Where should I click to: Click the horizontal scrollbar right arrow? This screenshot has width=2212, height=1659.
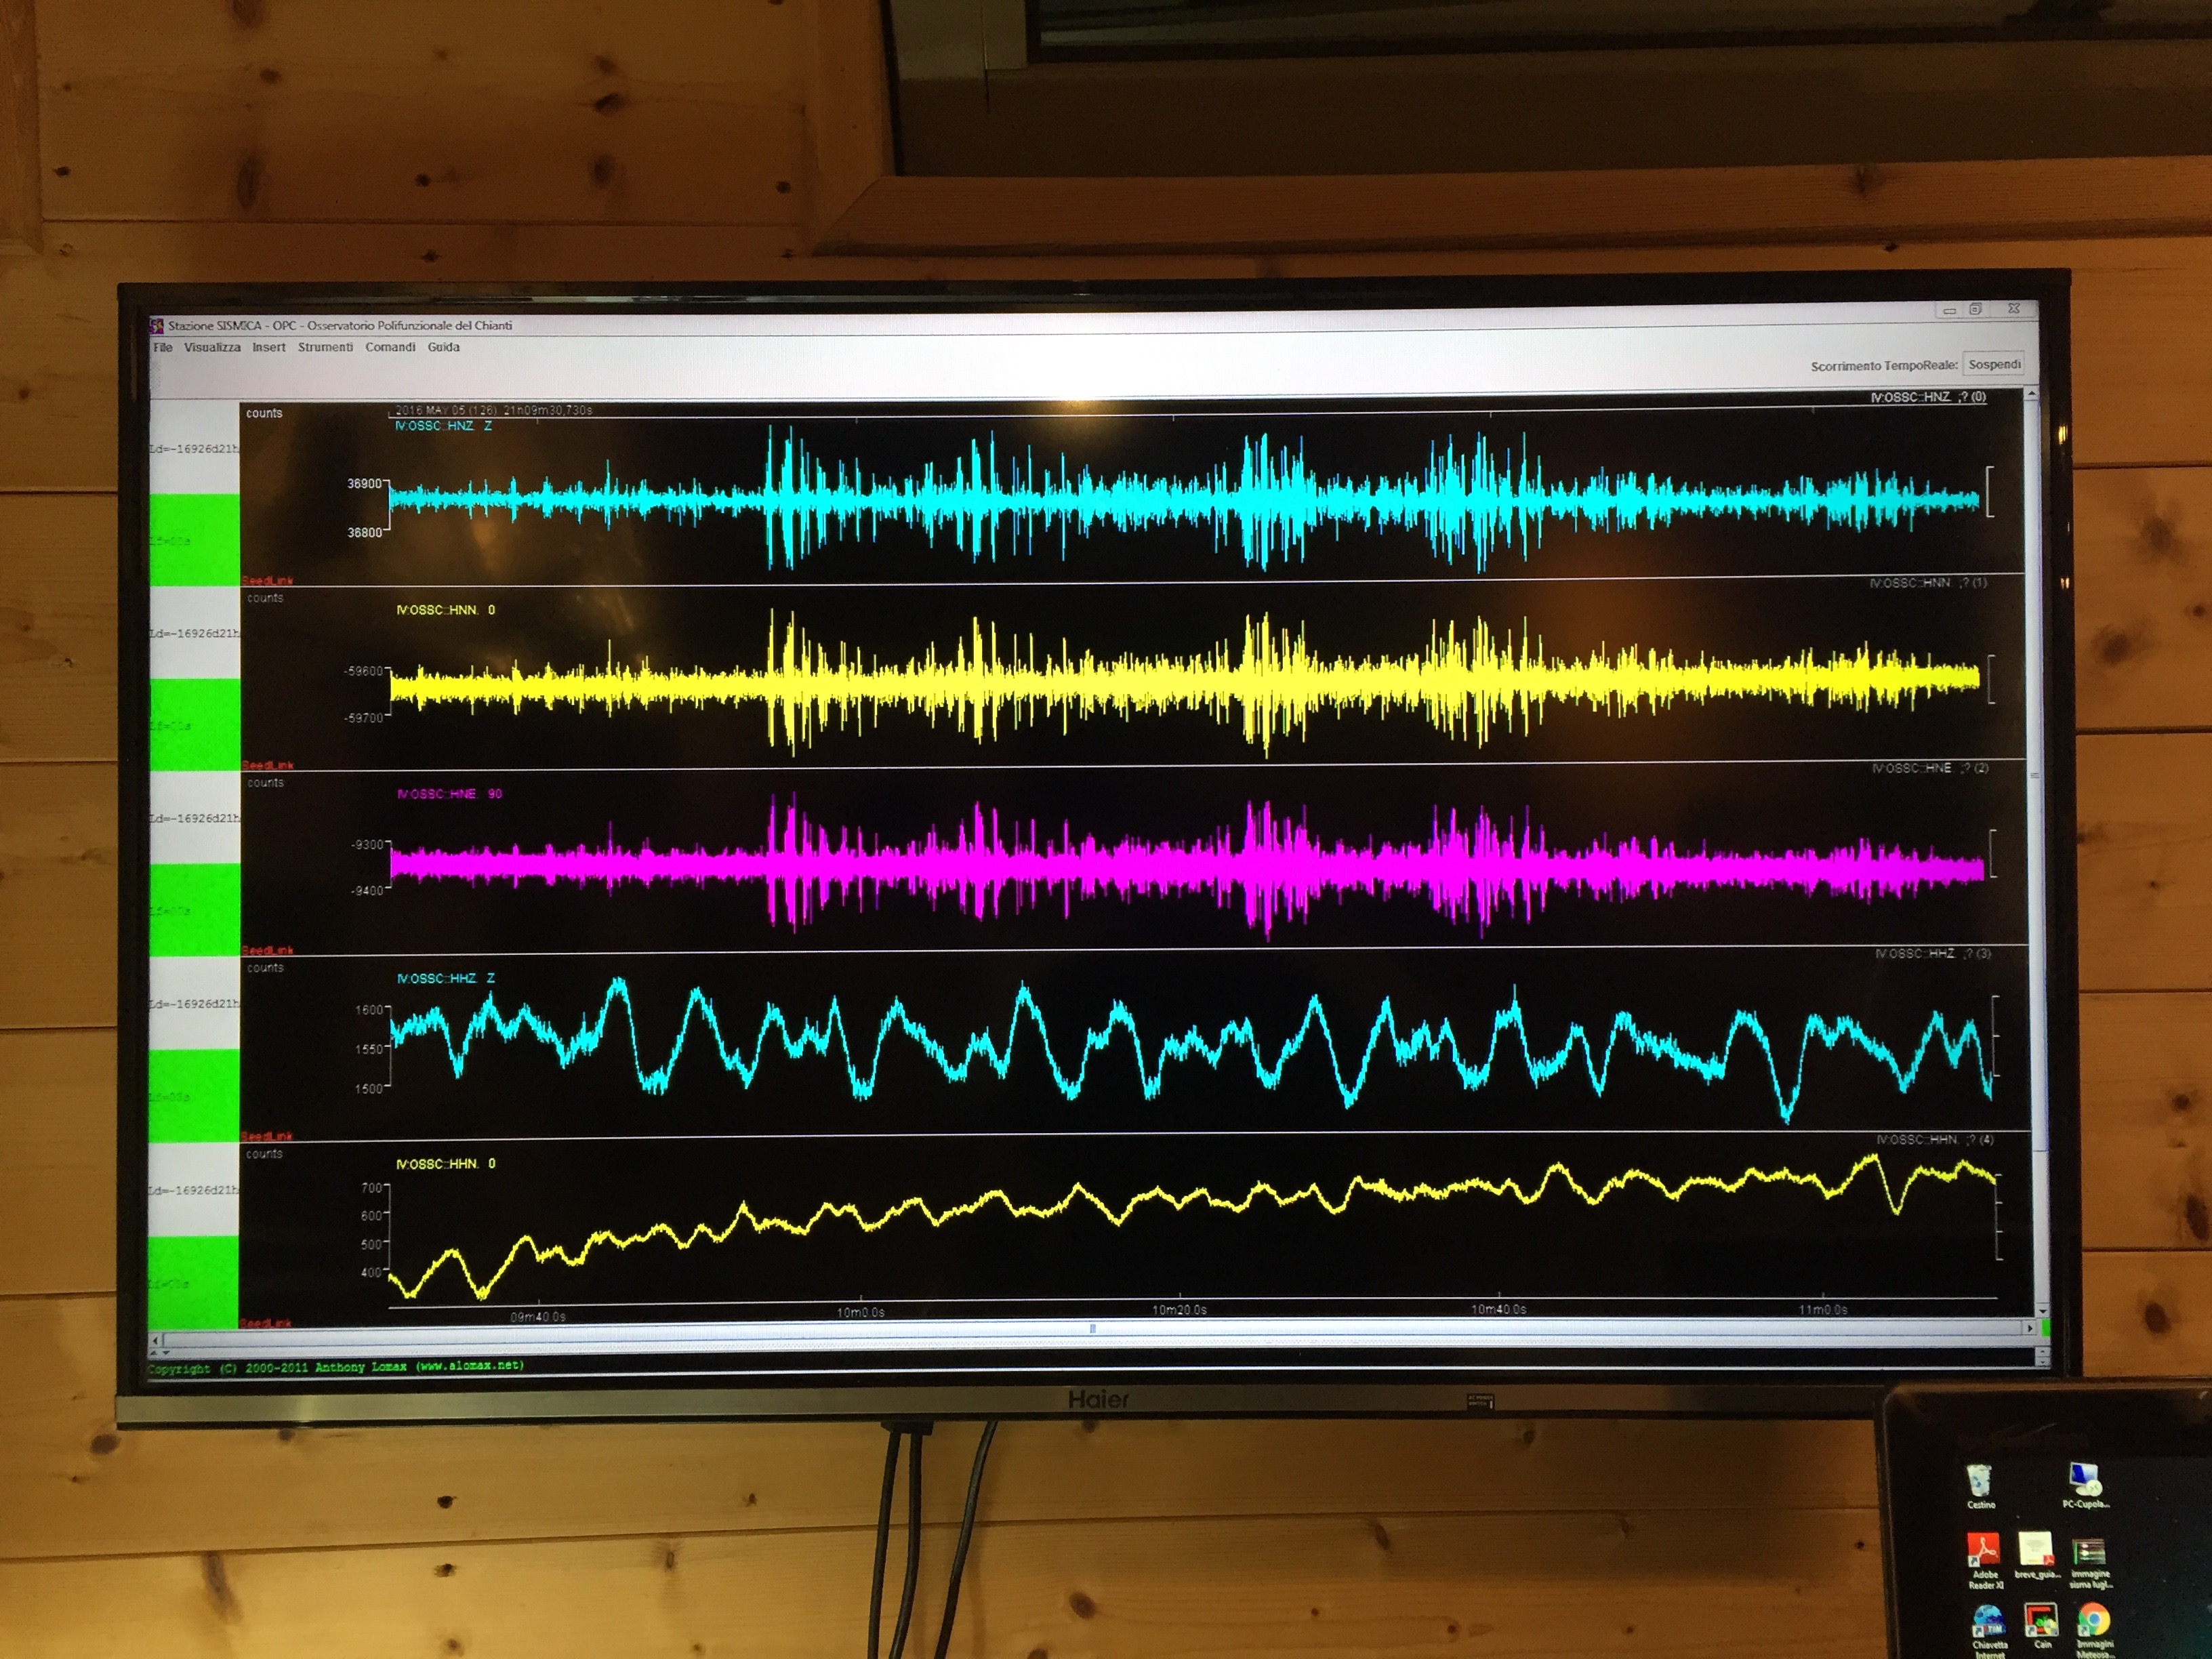point(2029,1328)
